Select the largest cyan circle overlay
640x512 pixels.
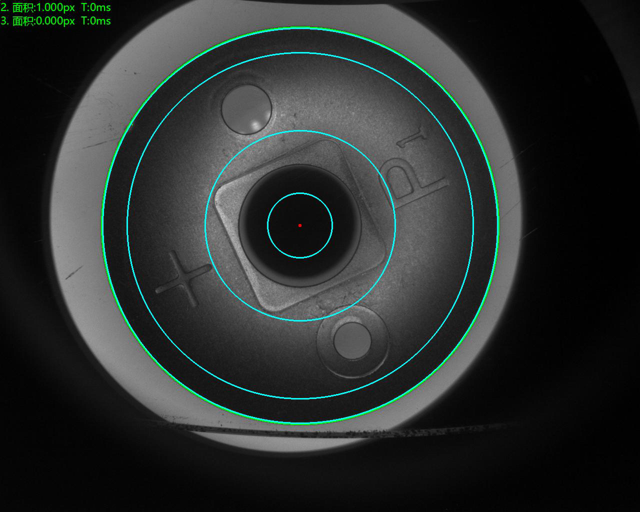[x=127, y=226]
